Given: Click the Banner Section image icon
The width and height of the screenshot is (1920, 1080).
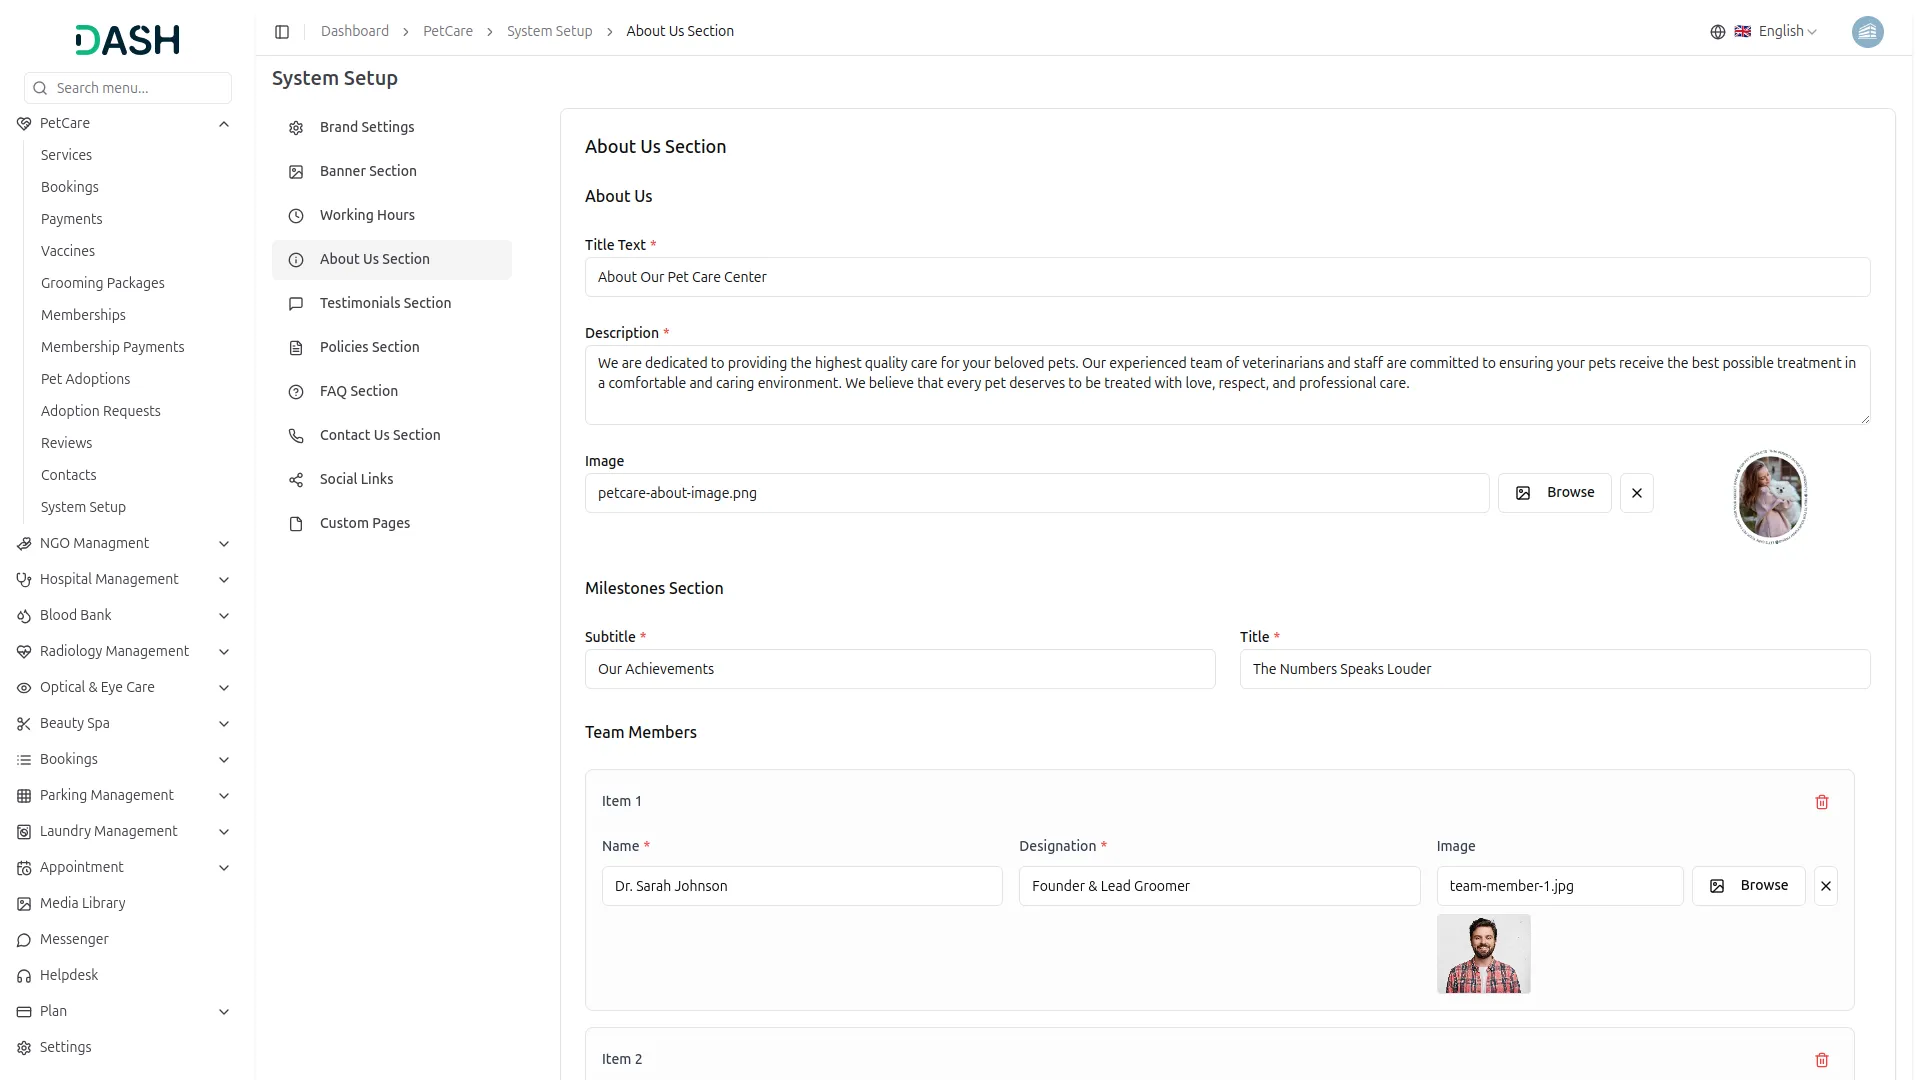Looking at the screenshot, I should tap(296, 172).
